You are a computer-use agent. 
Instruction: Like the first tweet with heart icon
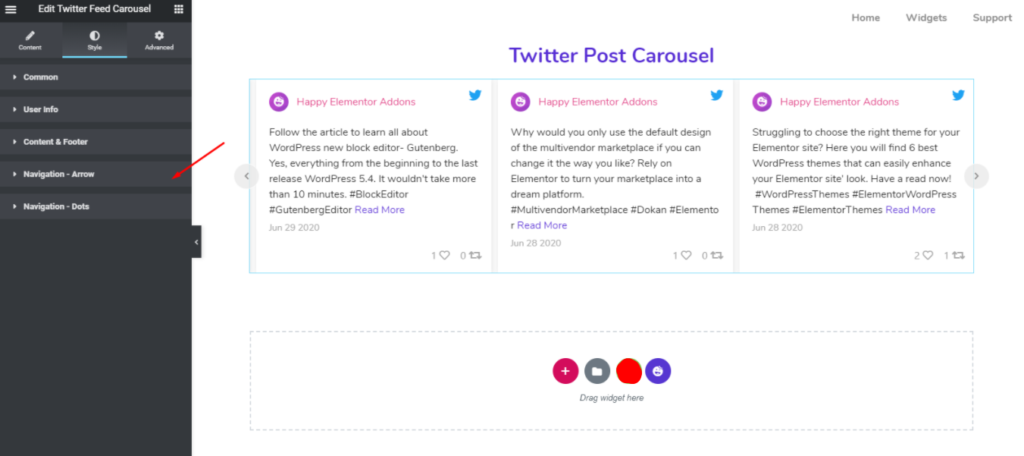coord(445,256)
